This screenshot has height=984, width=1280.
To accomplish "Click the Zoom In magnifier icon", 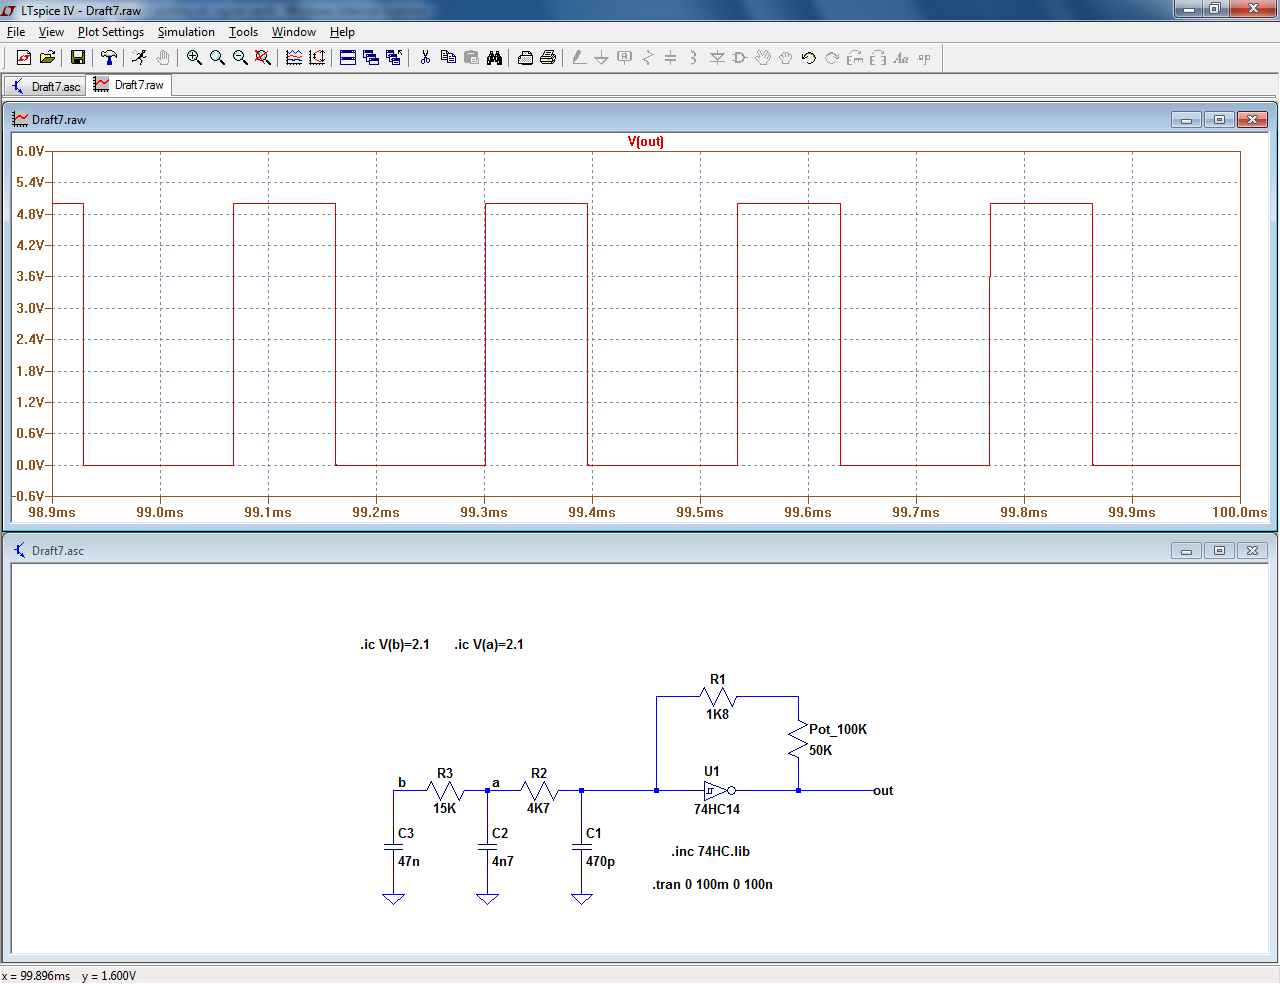I will 194,58.
